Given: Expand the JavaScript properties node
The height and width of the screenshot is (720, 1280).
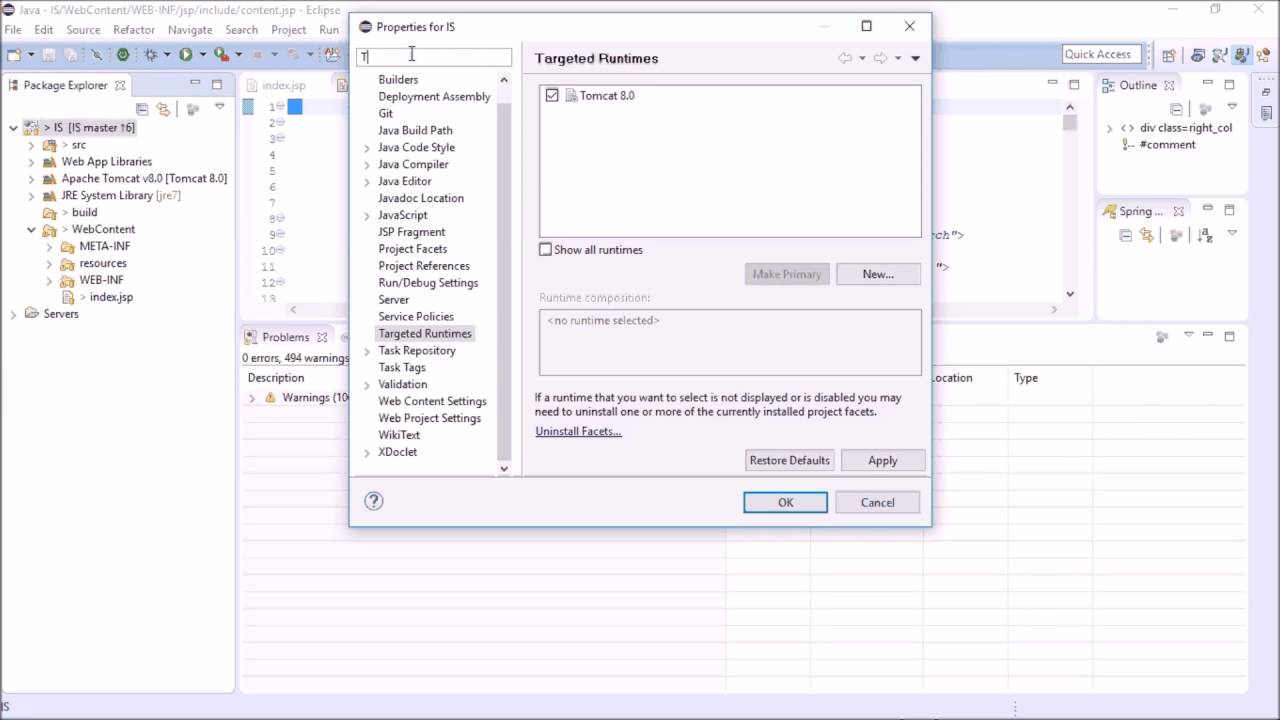Looking at the screenshot, I should (367, 216).
